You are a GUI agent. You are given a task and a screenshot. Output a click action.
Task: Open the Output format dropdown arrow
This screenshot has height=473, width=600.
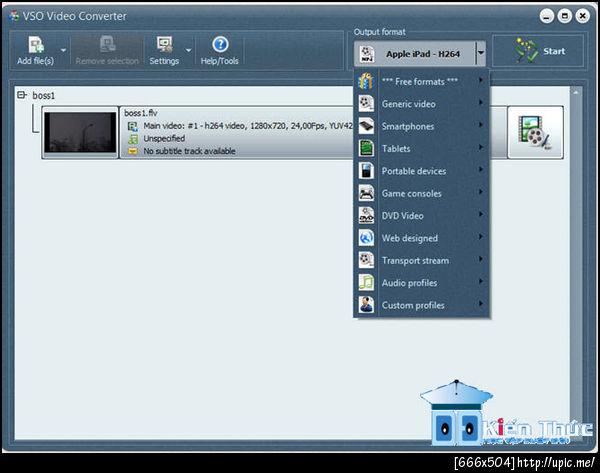pyautogui.click(x=481, y=53)
